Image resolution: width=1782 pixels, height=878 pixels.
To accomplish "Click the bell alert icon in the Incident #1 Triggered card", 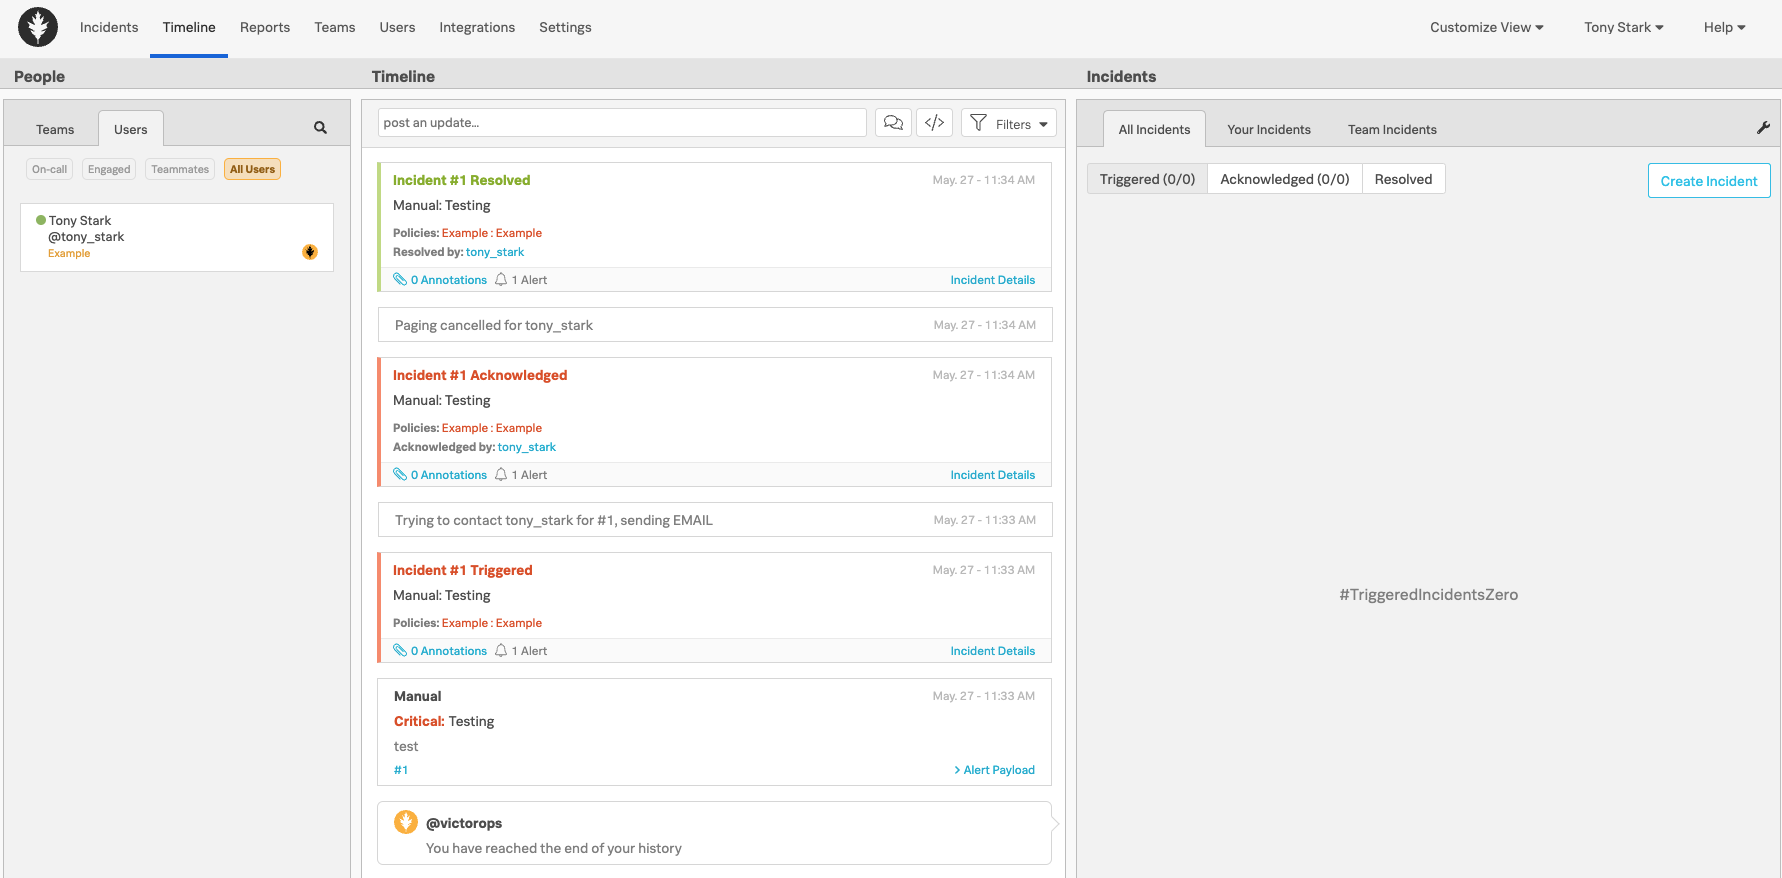I will pos(501,651).
